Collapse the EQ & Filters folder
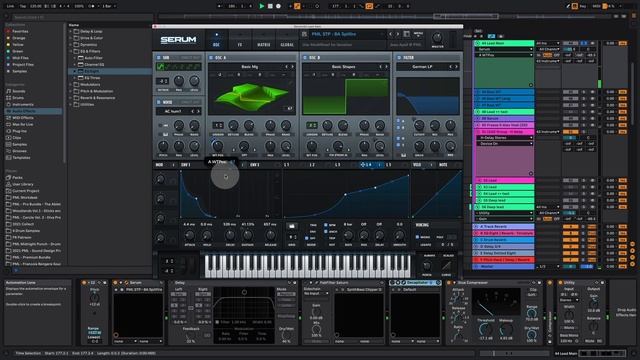This screenshot has width=640, height=360. 71,51
